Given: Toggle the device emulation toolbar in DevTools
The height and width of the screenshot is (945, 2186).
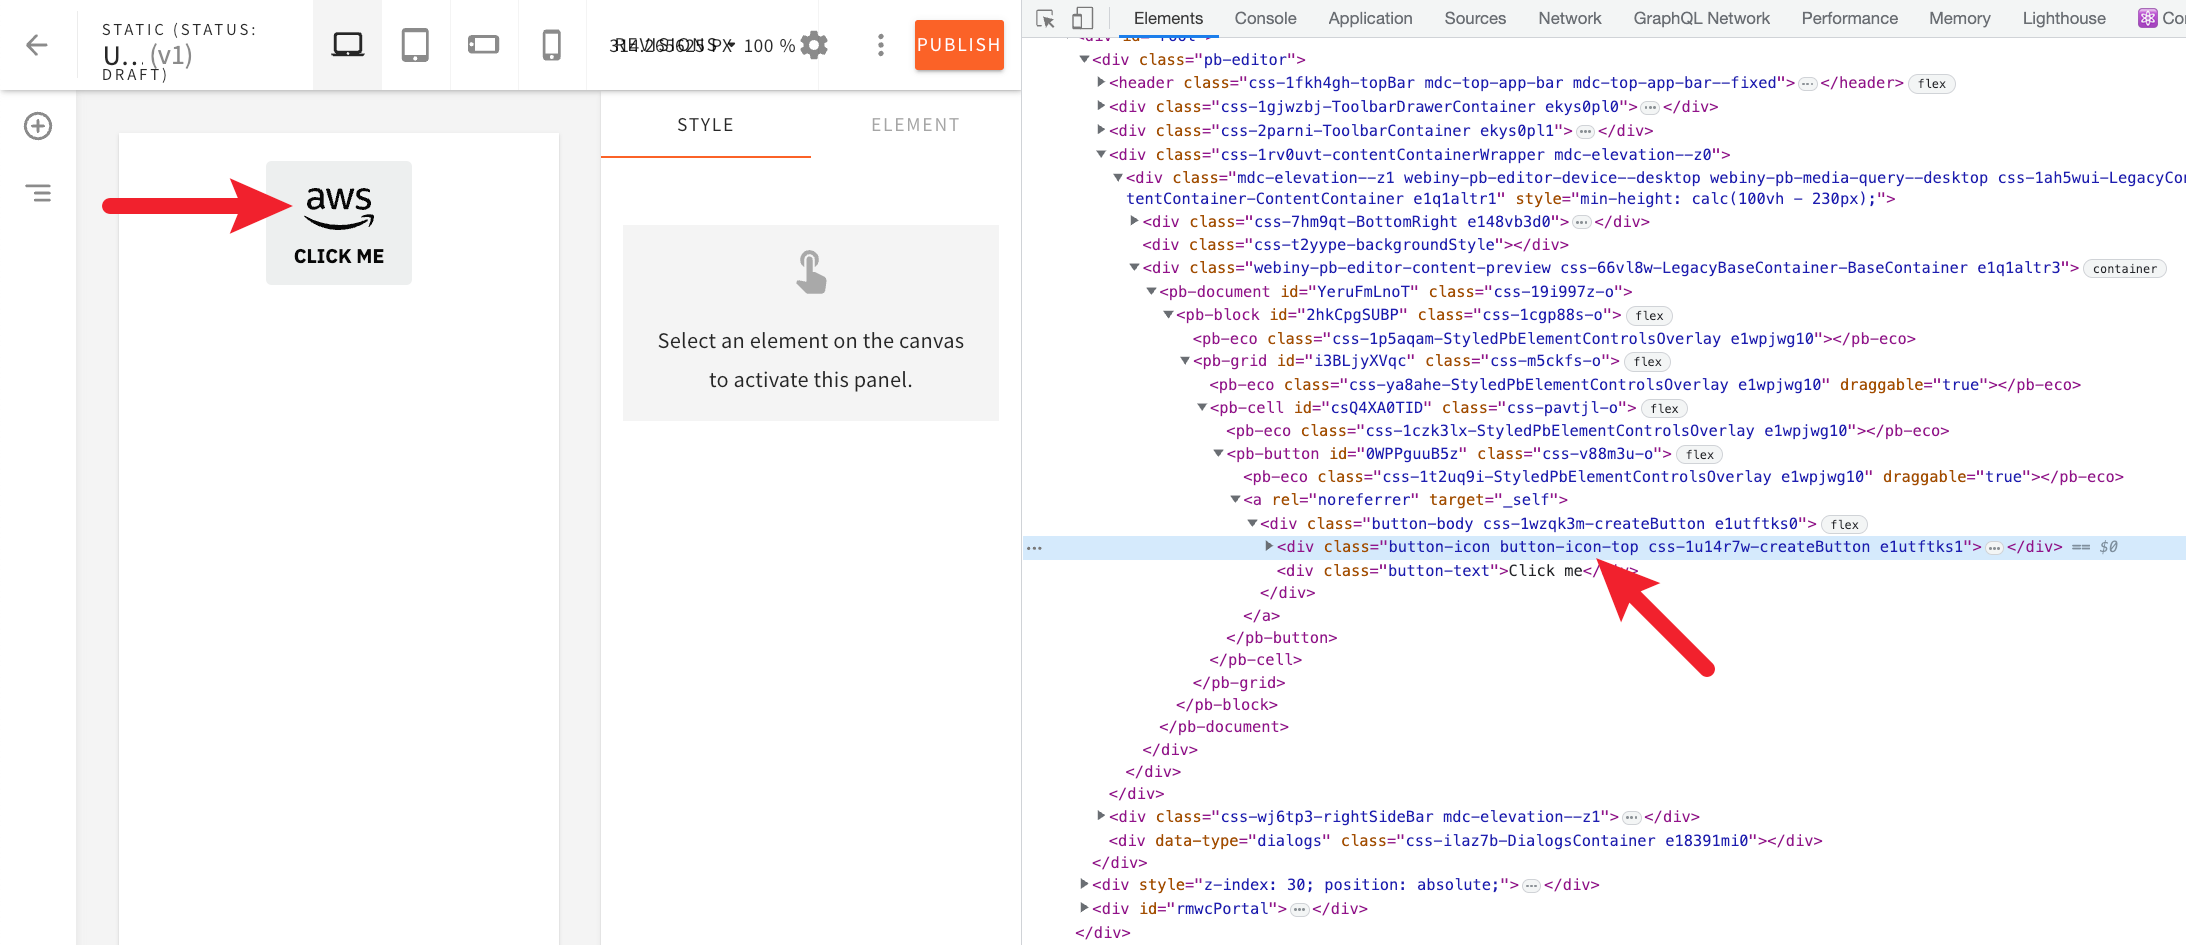Looking at the screenshot, I should click(1082, 18).
